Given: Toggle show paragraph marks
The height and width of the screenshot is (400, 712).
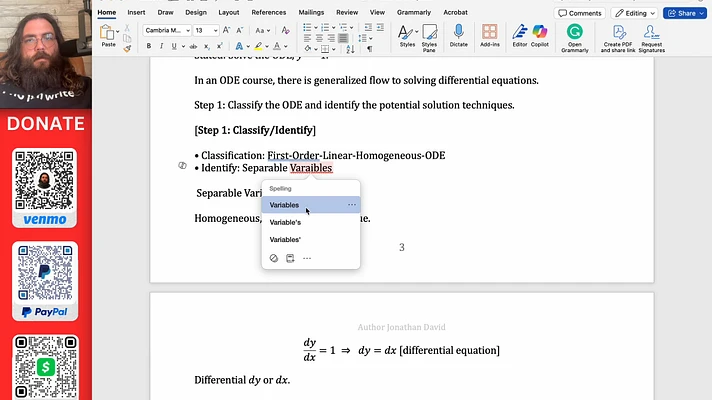Looking at the screenshot, I should pos(370,49).
